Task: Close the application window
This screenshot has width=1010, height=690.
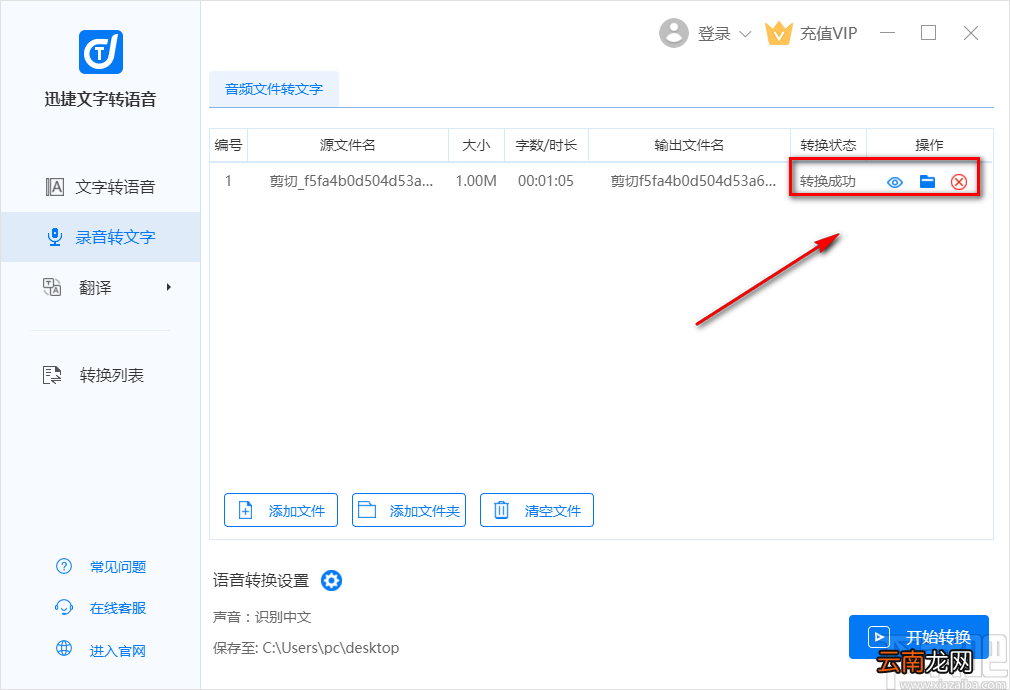Action: coord(971,33)
